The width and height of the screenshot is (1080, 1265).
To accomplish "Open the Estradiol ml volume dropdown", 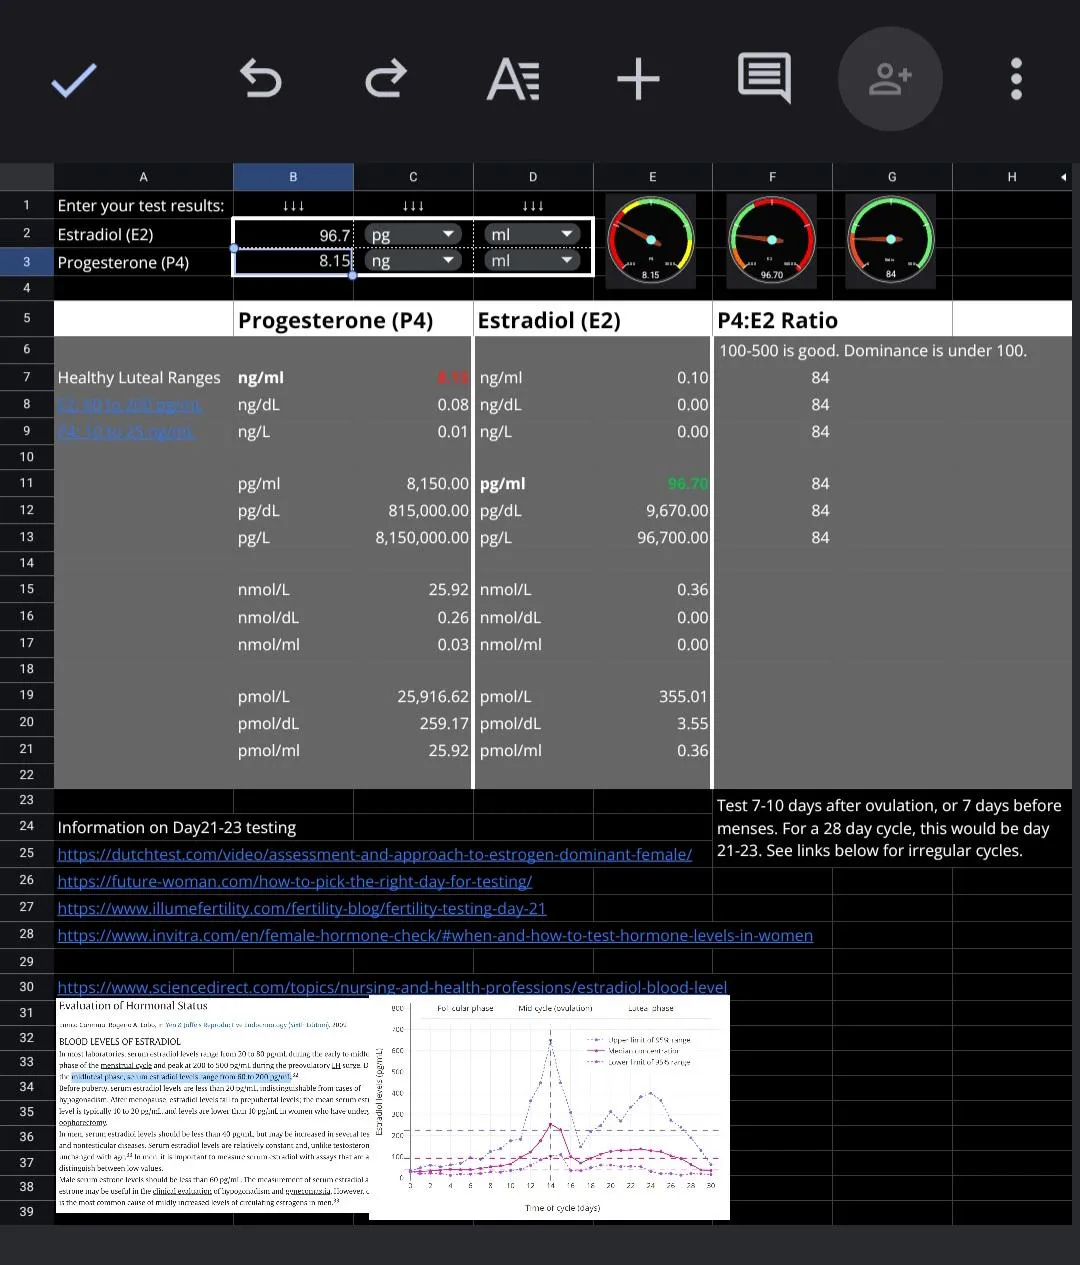I will point(533,234).
